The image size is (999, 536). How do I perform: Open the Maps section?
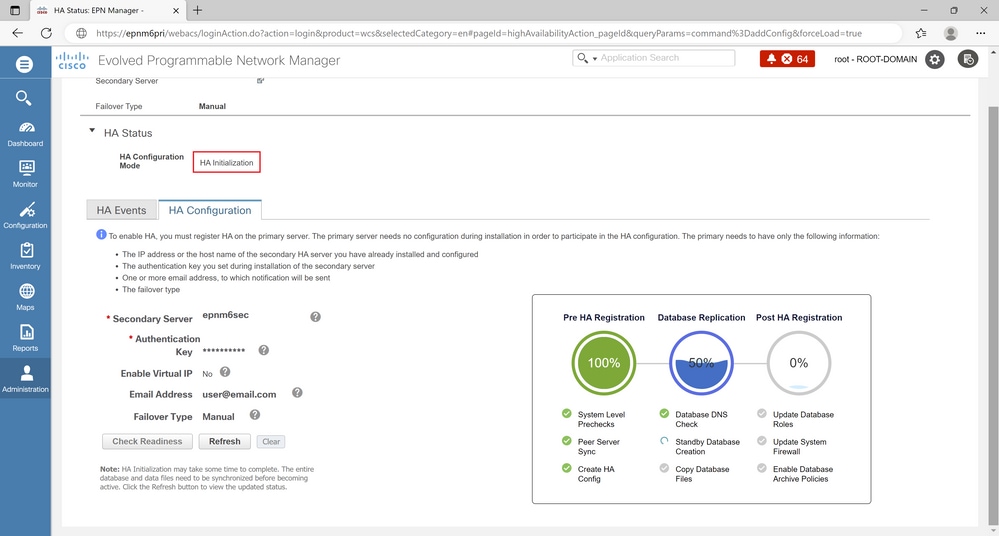click(x=25, y=297)
